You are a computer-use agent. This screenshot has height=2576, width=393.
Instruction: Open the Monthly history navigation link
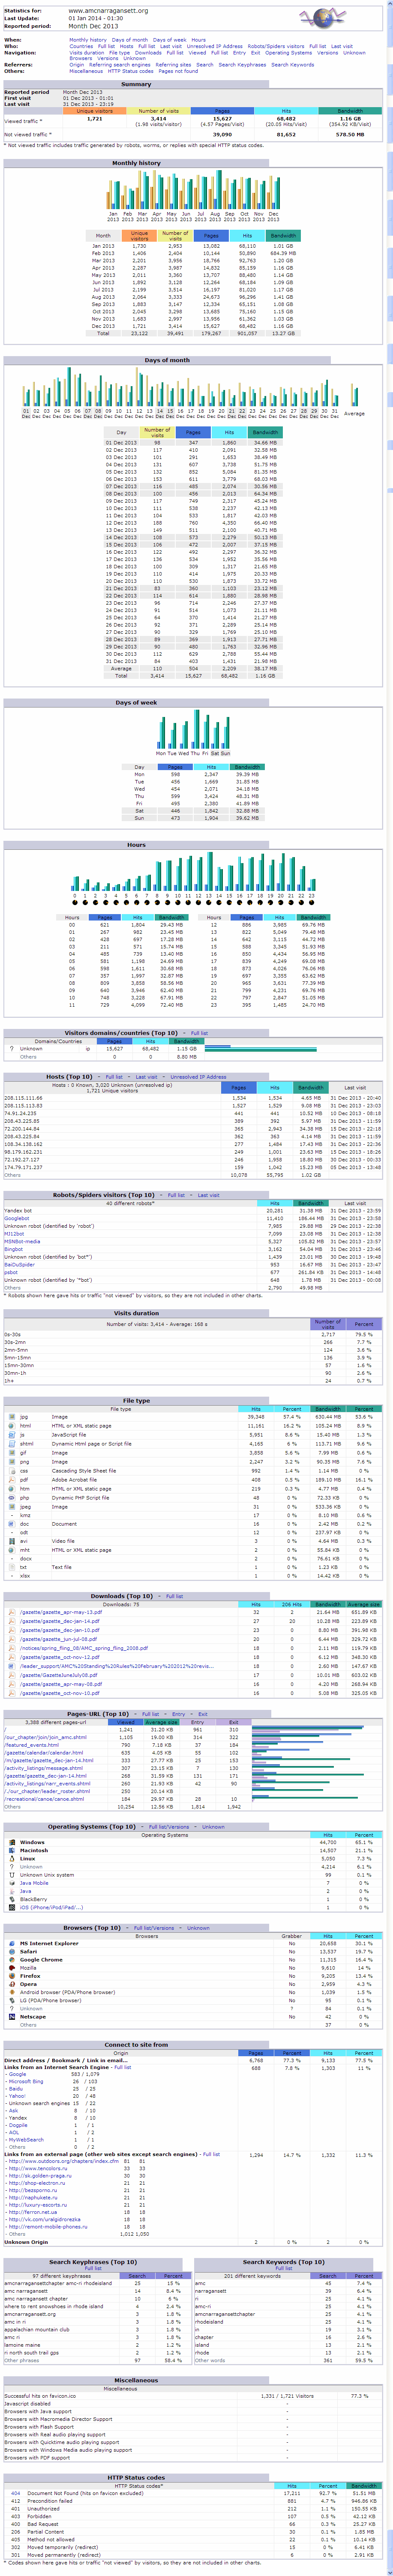point(87,40)
